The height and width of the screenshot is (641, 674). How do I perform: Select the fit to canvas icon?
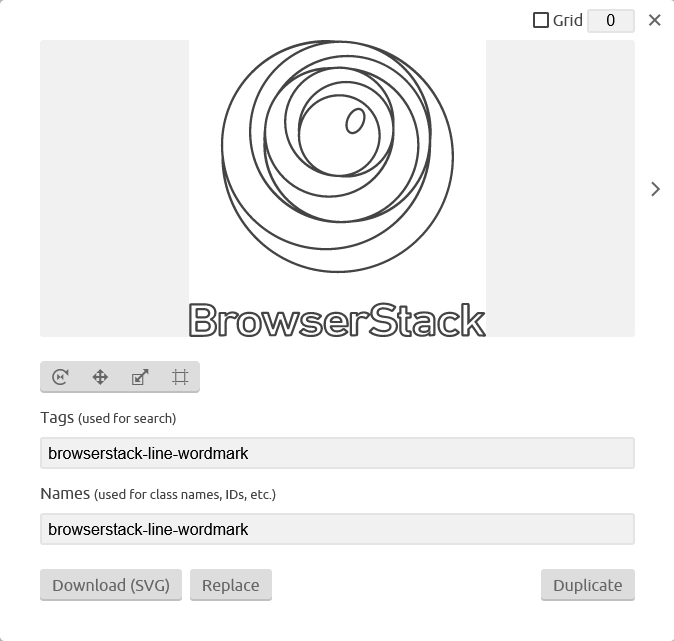180,377
